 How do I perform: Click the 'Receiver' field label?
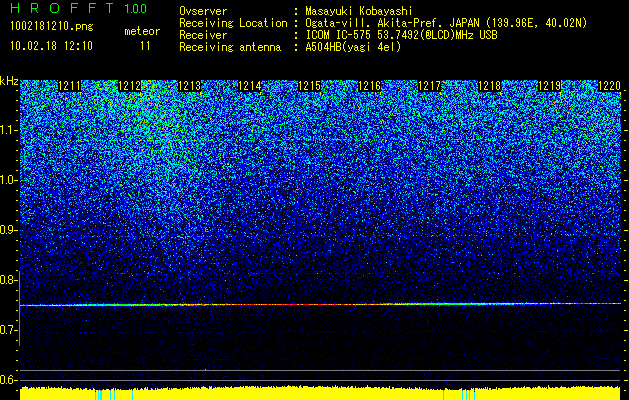pos(203,35)
